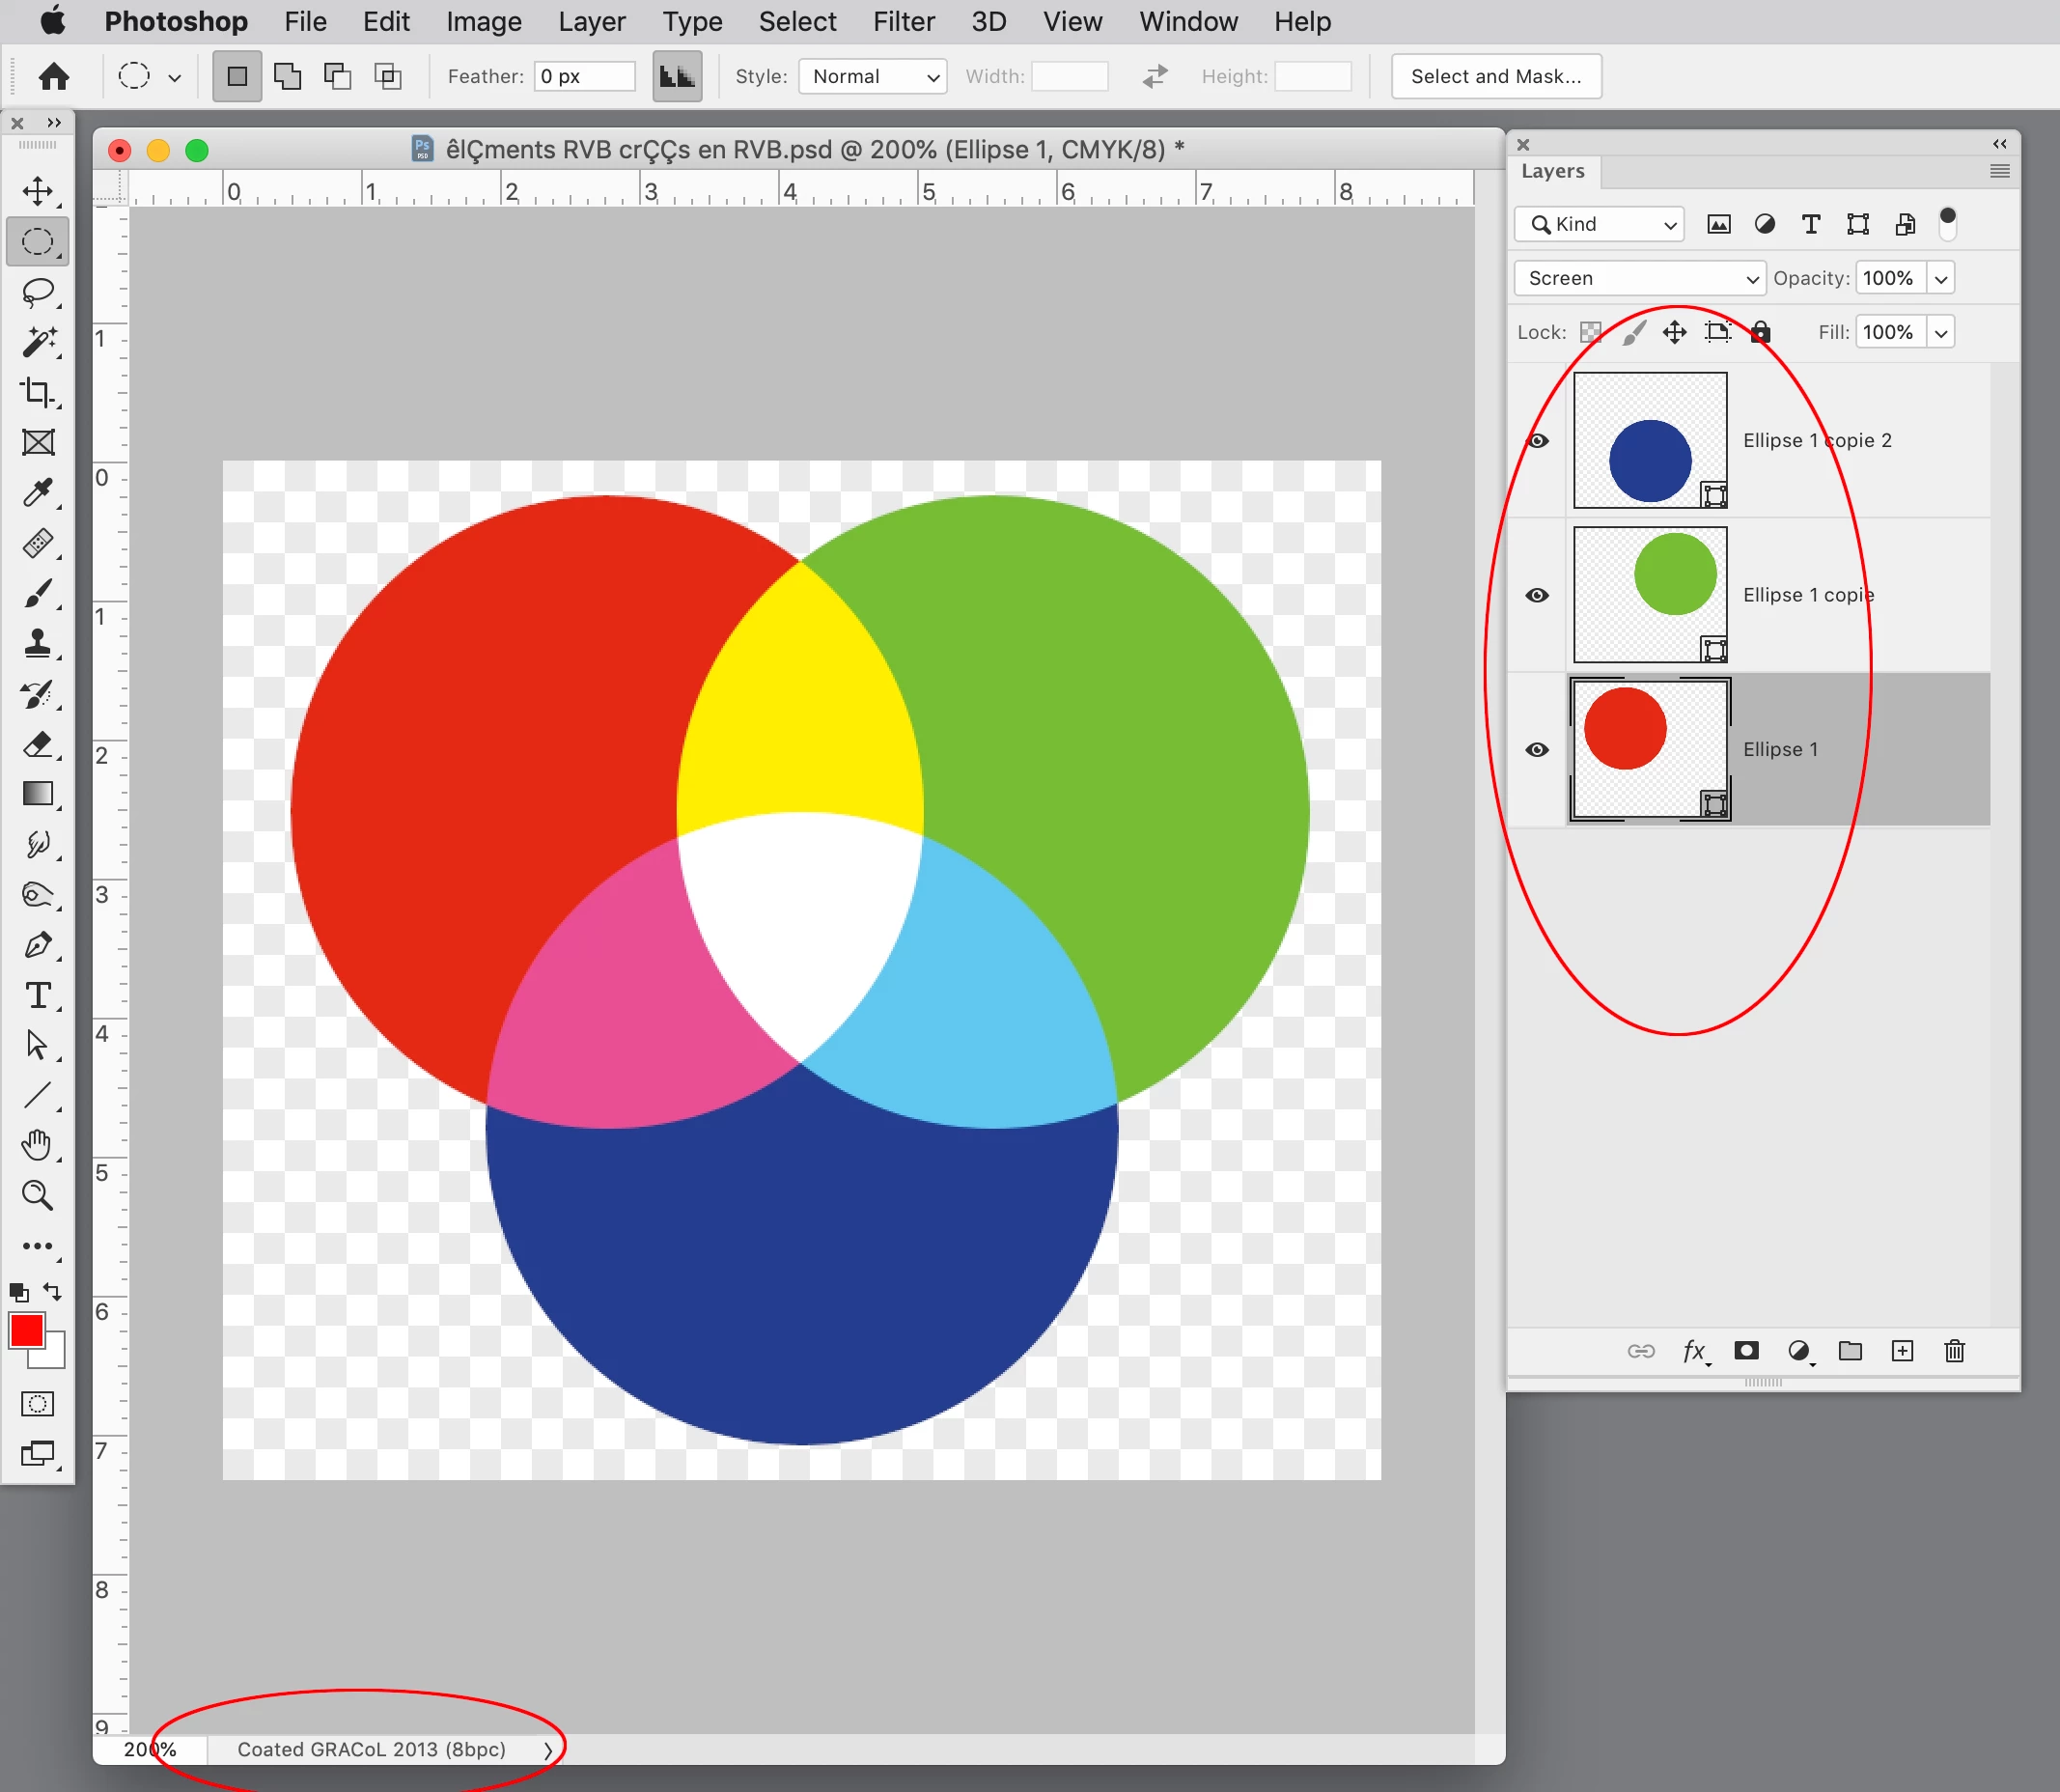Select the Crop tool
This screenshot has height=1792, width=2060.
(x=38, y=392)
